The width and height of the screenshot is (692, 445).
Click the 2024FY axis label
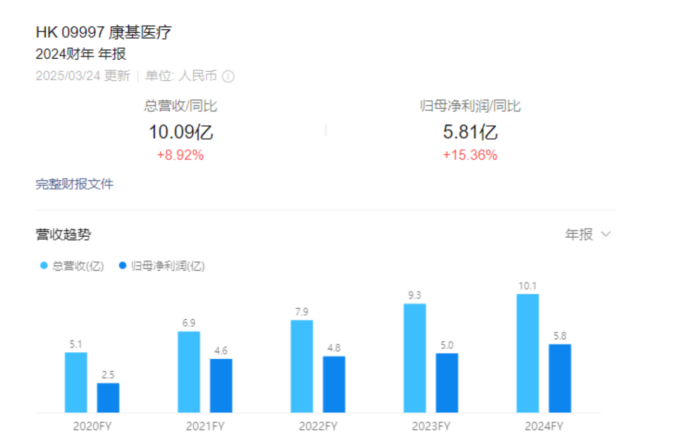544,426
